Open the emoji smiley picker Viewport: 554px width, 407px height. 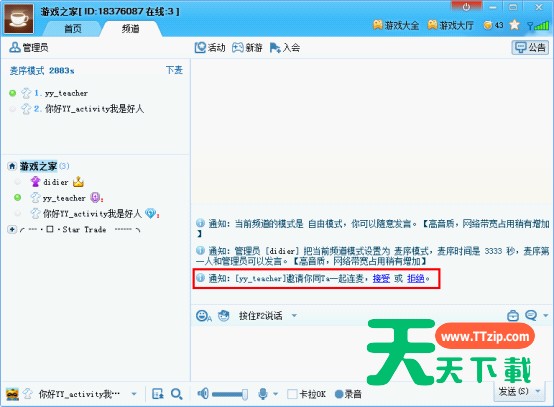coord(203,315)
